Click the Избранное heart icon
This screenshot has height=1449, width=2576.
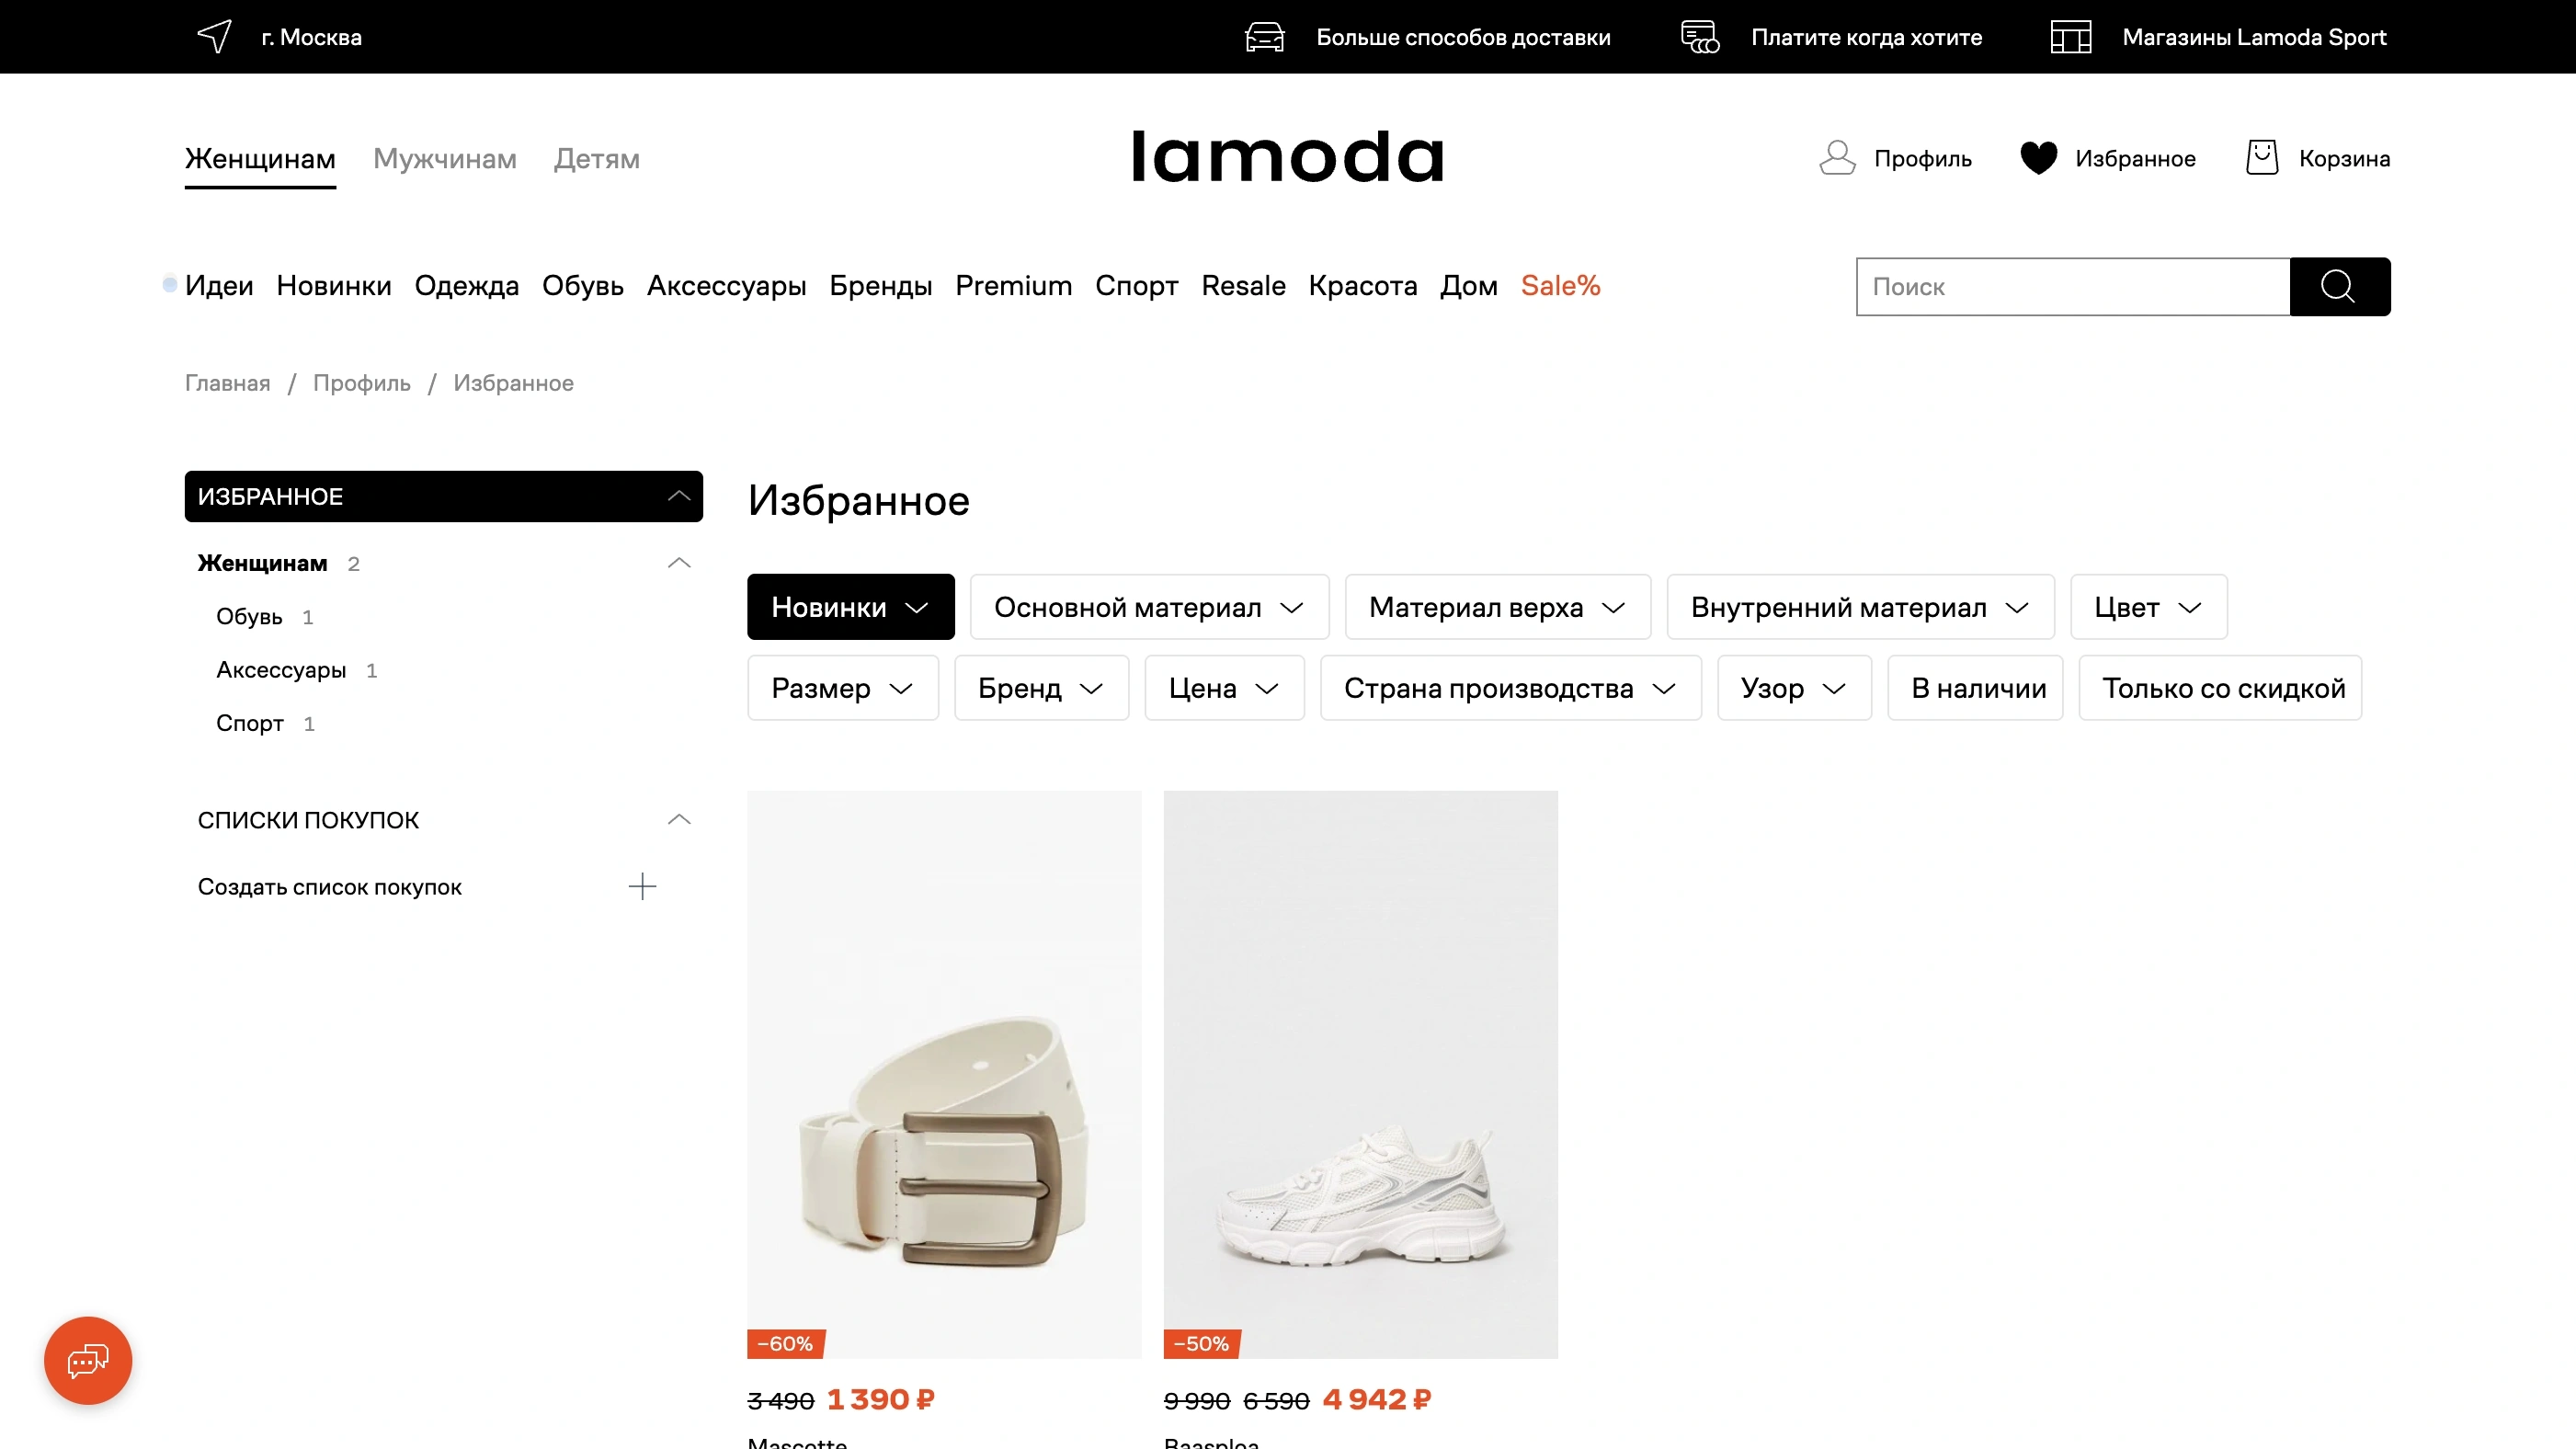click(x=2038, y=157)
